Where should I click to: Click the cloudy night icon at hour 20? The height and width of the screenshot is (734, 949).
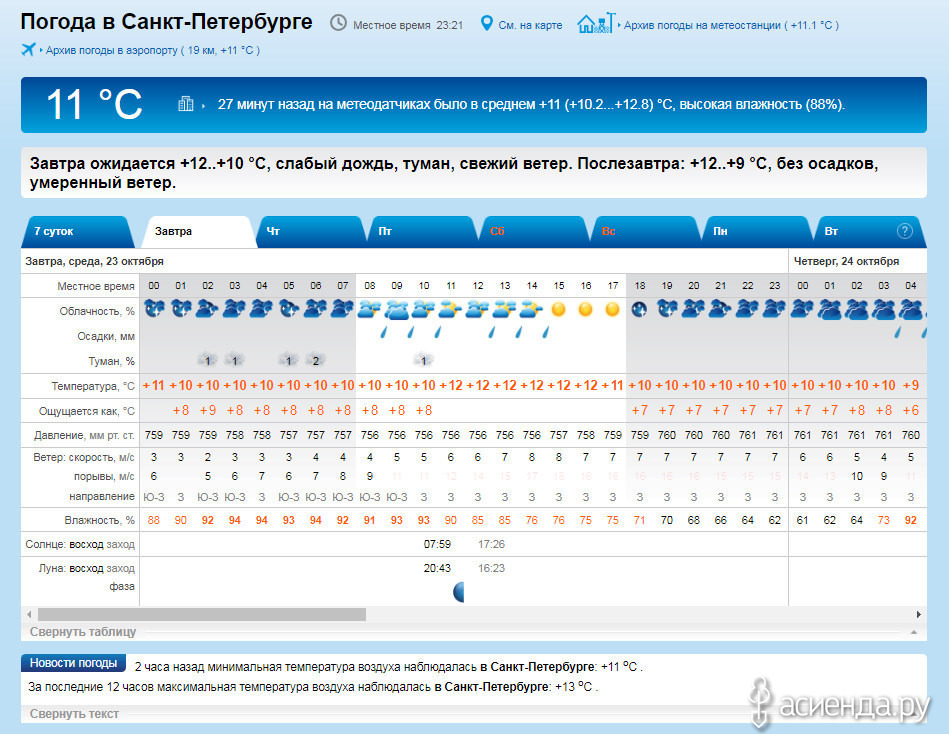[694, 309]
